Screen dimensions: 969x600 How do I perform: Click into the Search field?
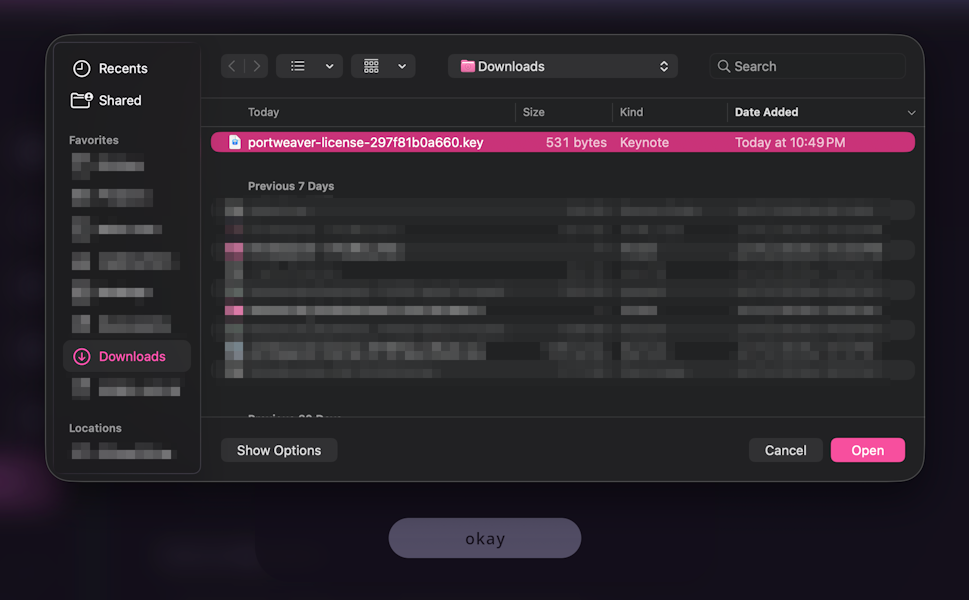coord(808,66)
